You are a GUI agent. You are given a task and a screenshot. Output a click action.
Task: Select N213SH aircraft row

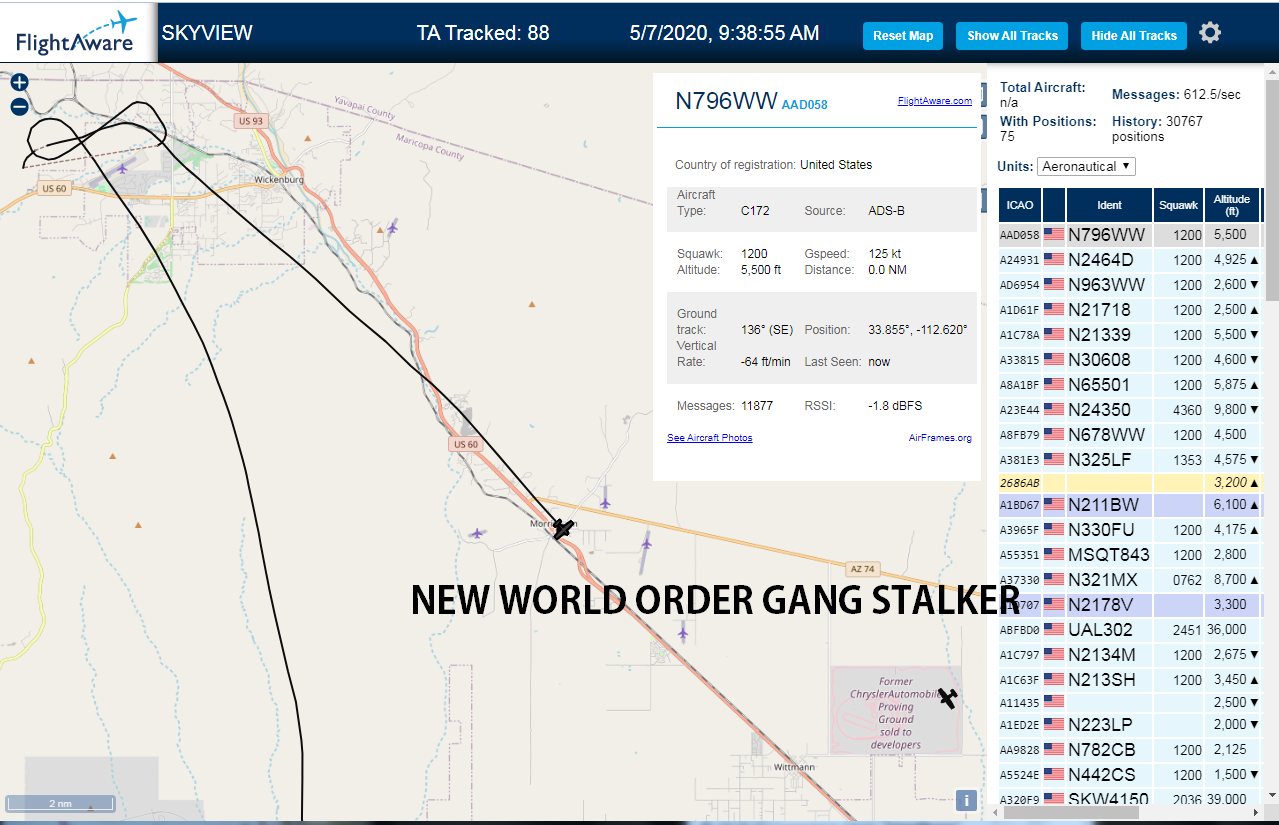click(1130, 680)
